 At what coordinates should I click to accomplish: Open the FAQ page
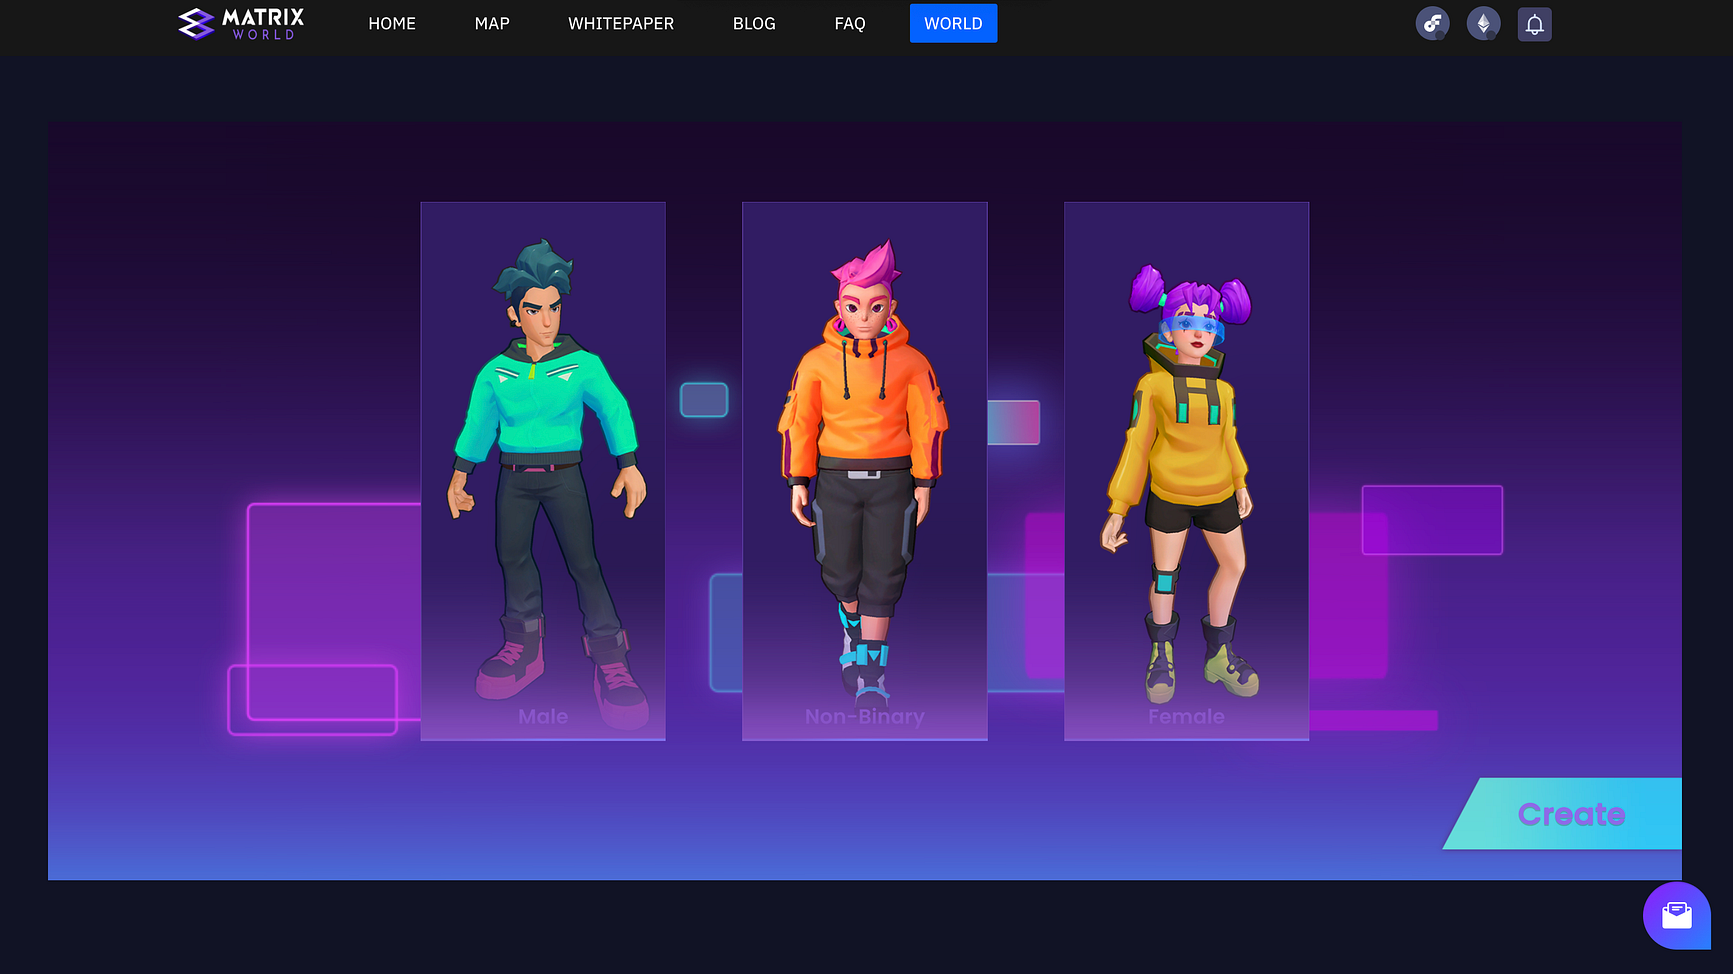tap(850, 24)
